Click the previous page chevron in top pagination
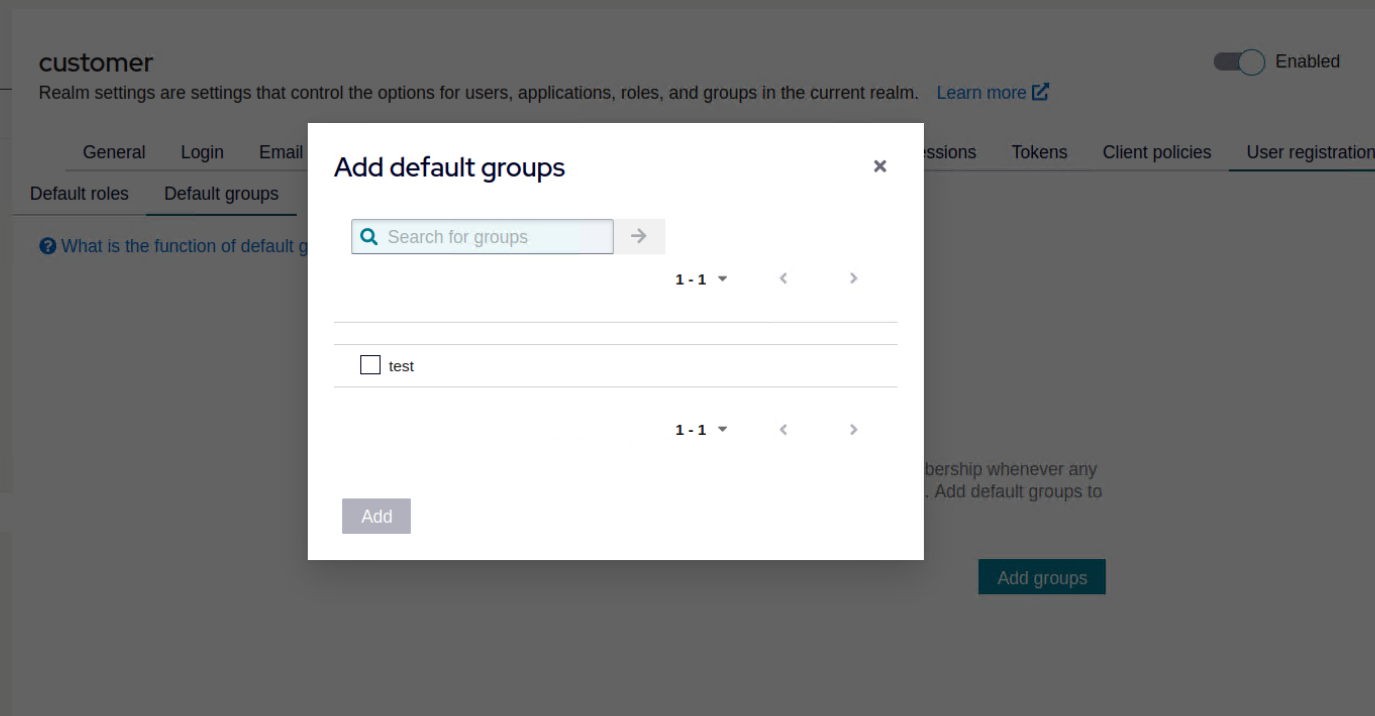 click(783, 278)
